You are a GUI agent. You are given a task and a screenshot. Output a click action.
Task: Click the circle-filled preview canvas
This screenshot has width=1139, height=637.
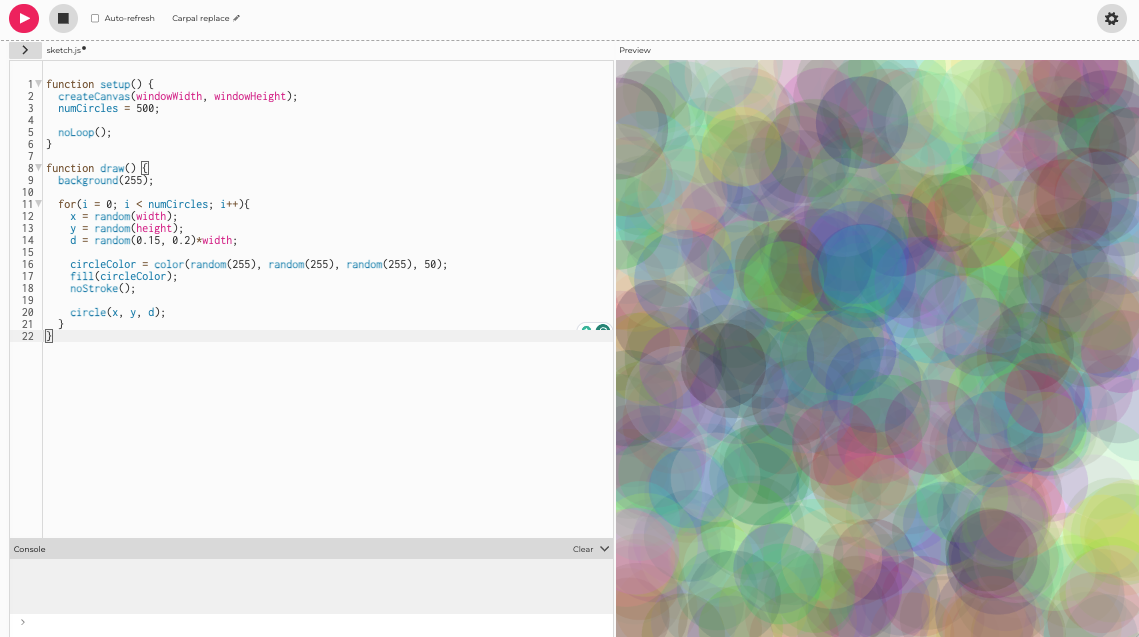click(x=877, y=348)
